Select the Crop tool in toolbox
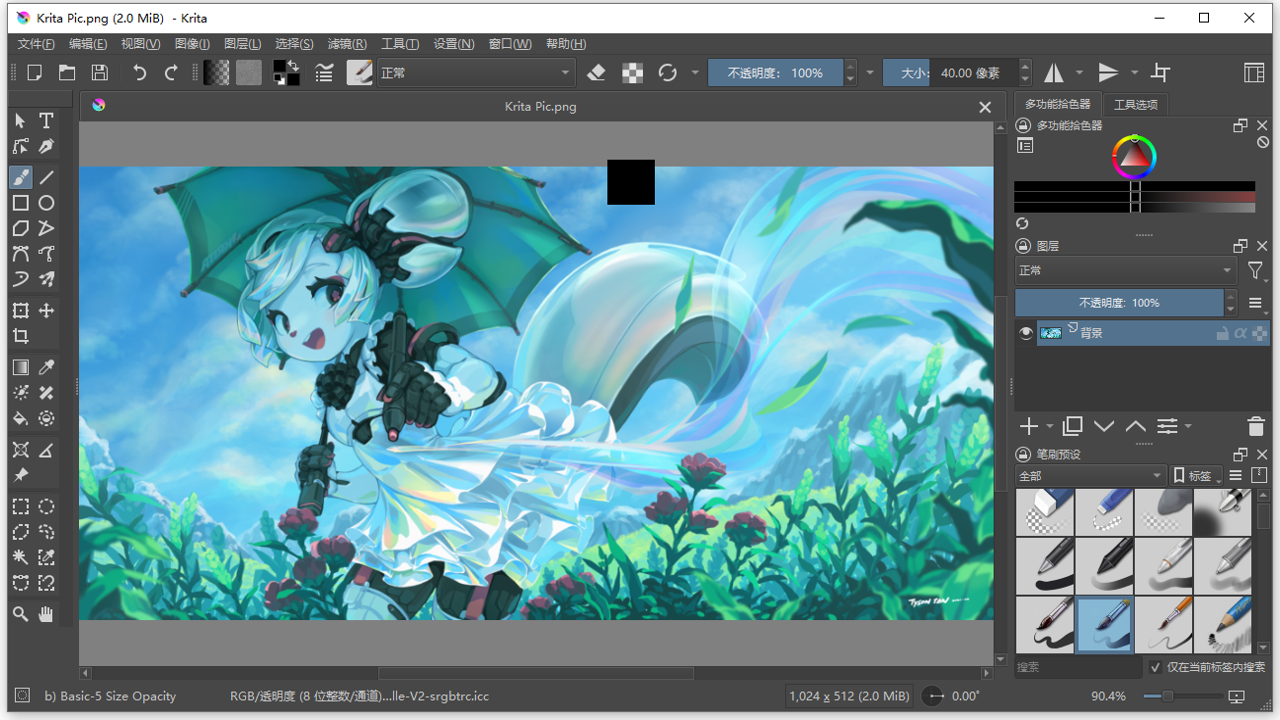Image resolution: width=1280 pixels, height=720 pixels. click(x=20, y=337)
